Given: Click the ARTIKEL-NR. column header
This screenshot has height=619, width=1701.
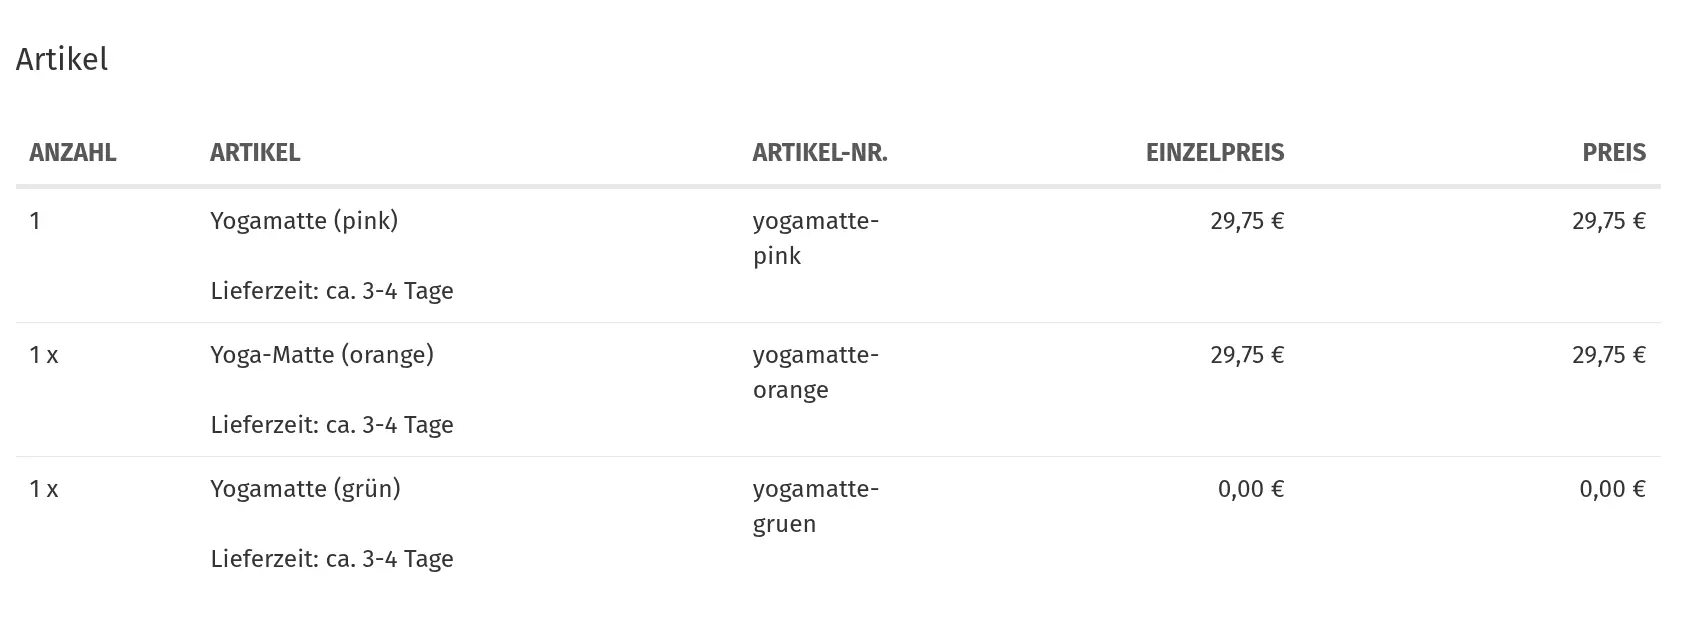Looking at the screenshot, I should (x=820, y=152).
